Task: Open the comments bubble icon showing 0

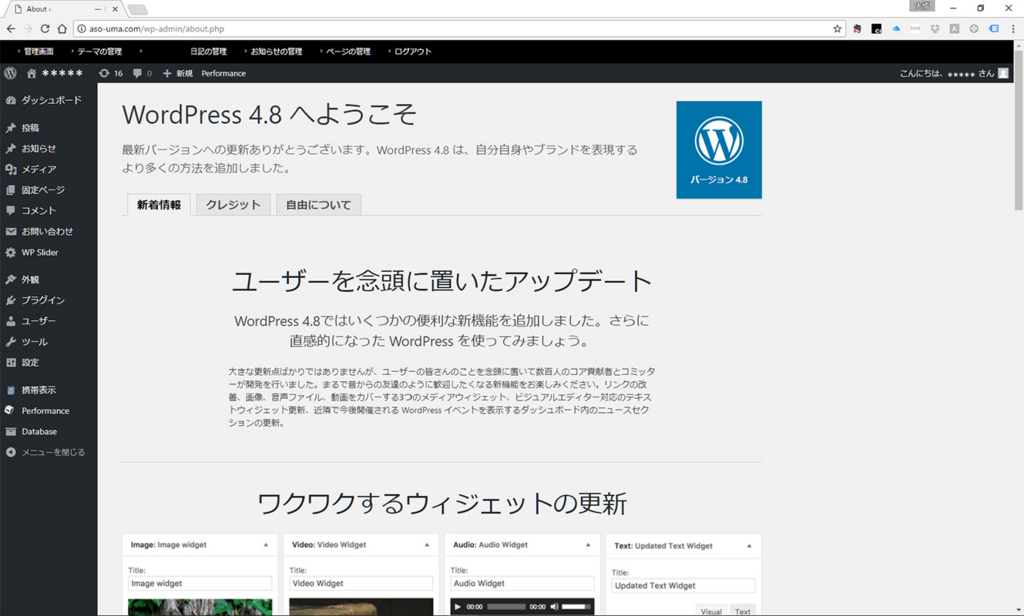Action: pyautogui.click(x=142, y=73)
